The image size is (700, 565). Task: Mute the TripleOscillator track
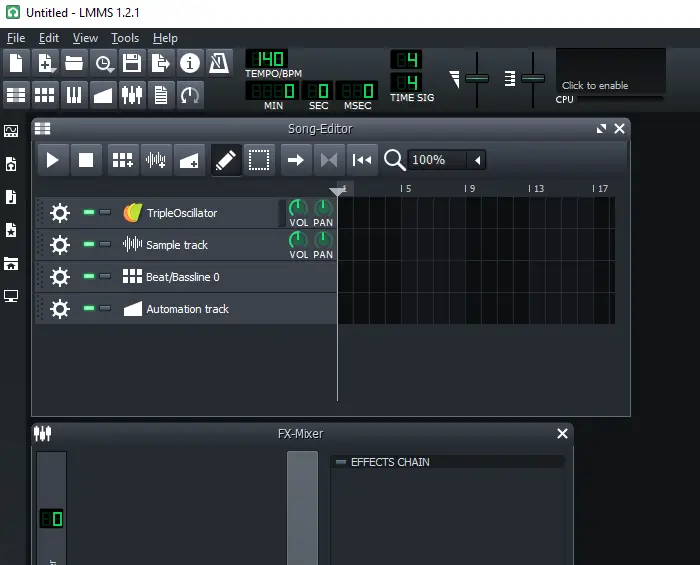tap(89, 213)
